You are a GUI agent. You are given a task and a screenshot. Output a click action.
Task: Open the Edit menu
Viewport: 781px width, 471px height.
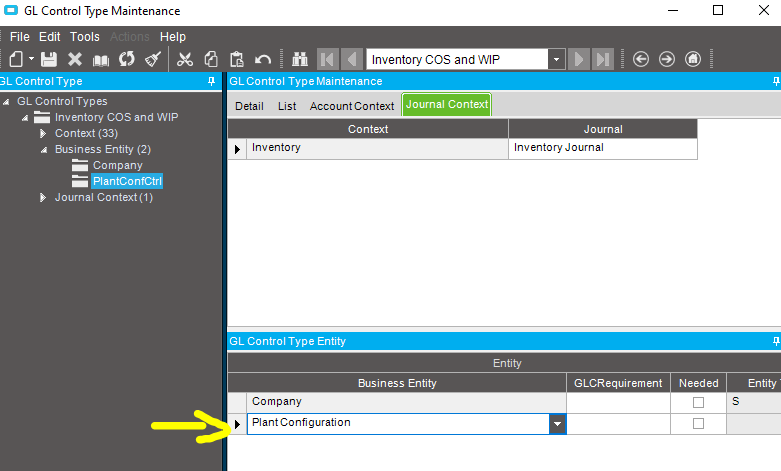pyautogui.click(x=50, y=37)
